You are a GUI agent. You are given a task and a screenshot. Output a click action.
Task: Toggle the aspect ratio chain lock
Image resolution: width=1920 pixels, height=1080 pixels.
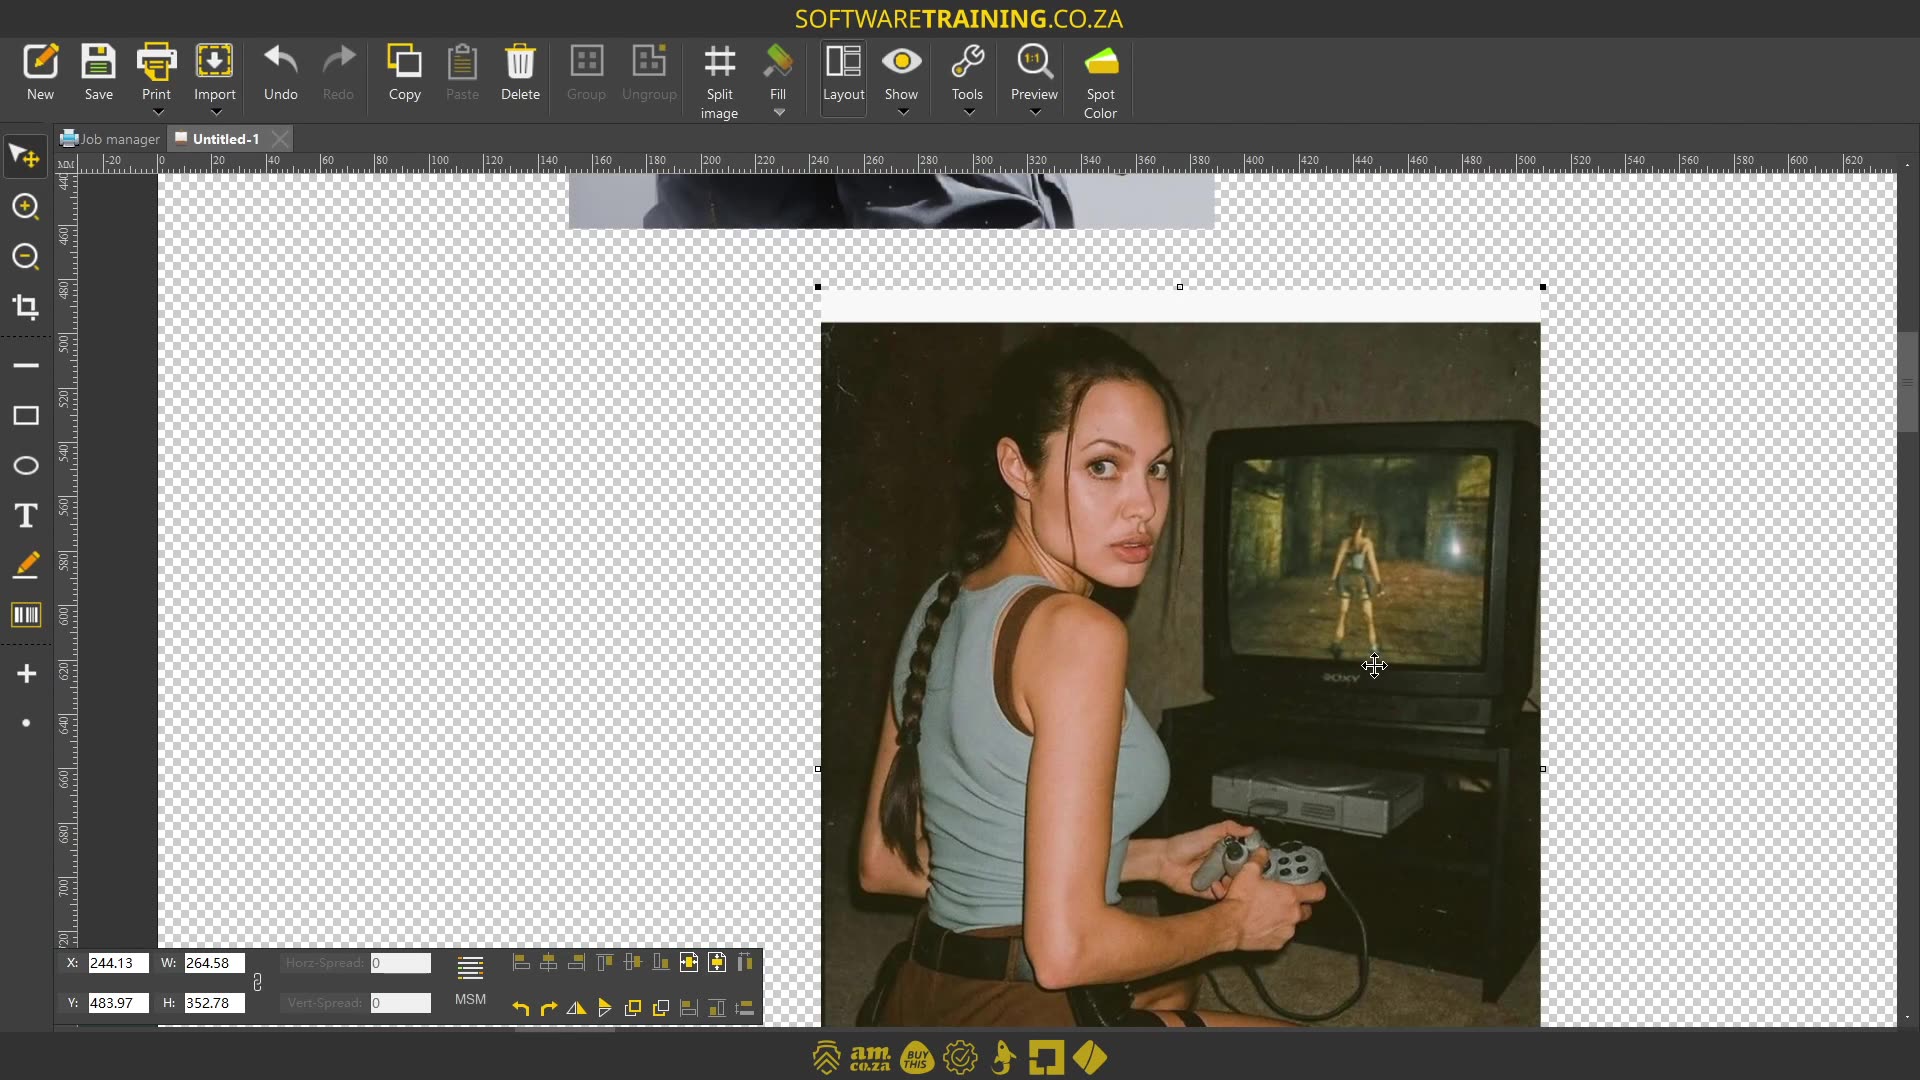pos(257,983)
